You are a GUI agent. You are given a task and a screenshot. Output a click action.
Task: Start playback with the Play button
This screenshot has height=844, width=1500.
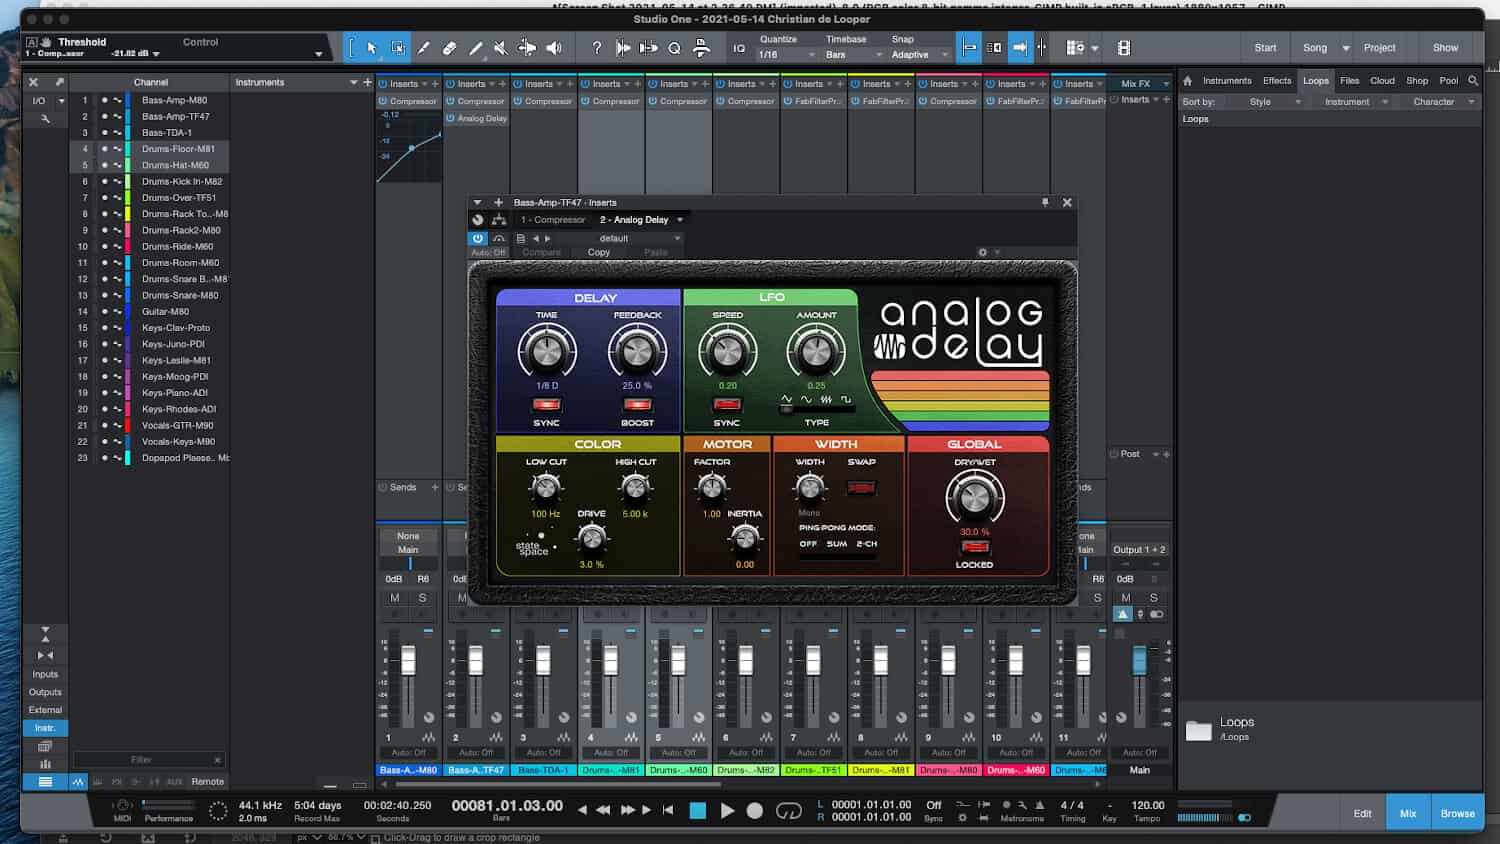[727, 811]
